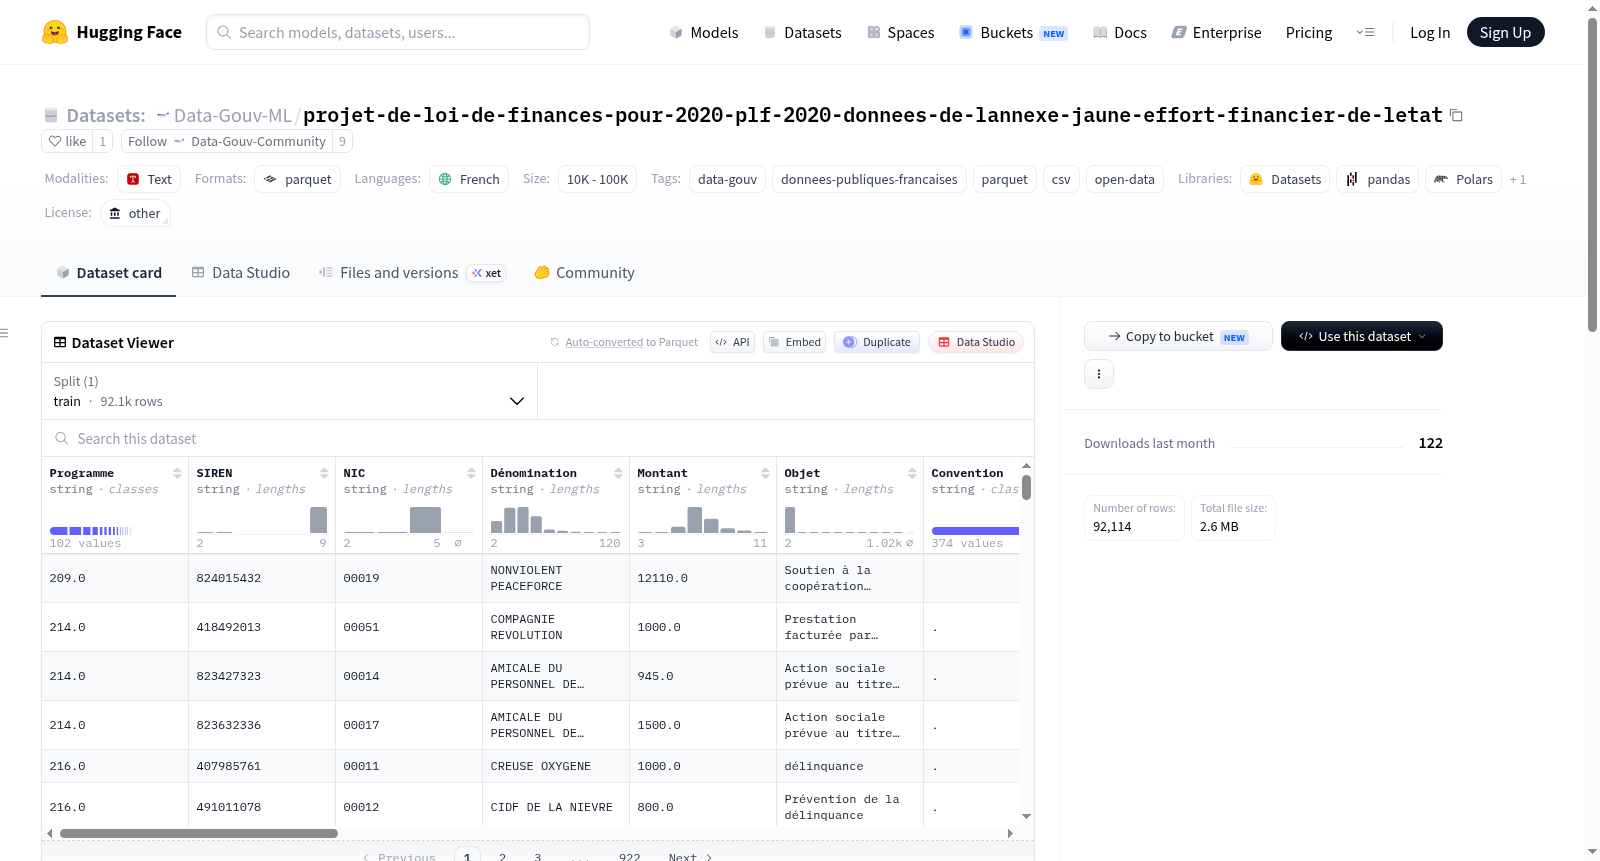The height and width of the screenshot is (861, 1600).
Task: Click the heart like icon
Action: tap(55, 141)
